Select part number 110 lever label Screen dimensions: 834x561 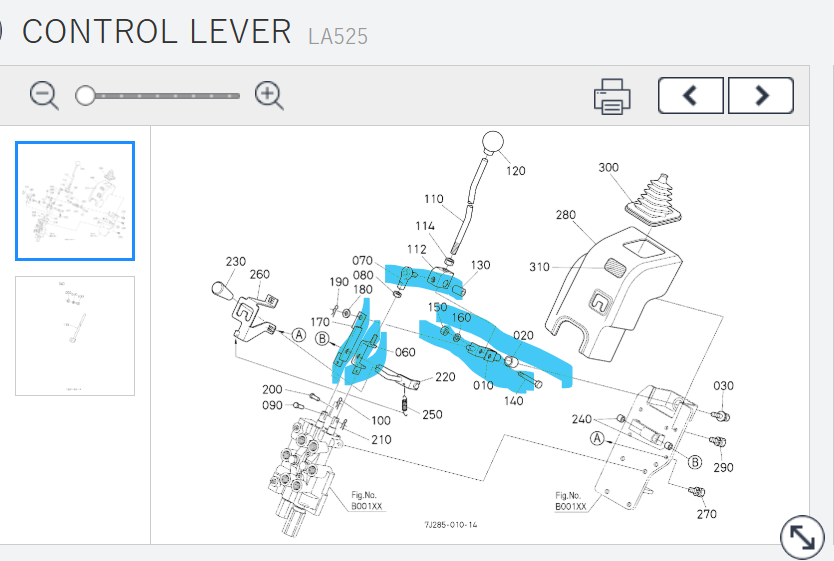433,199
